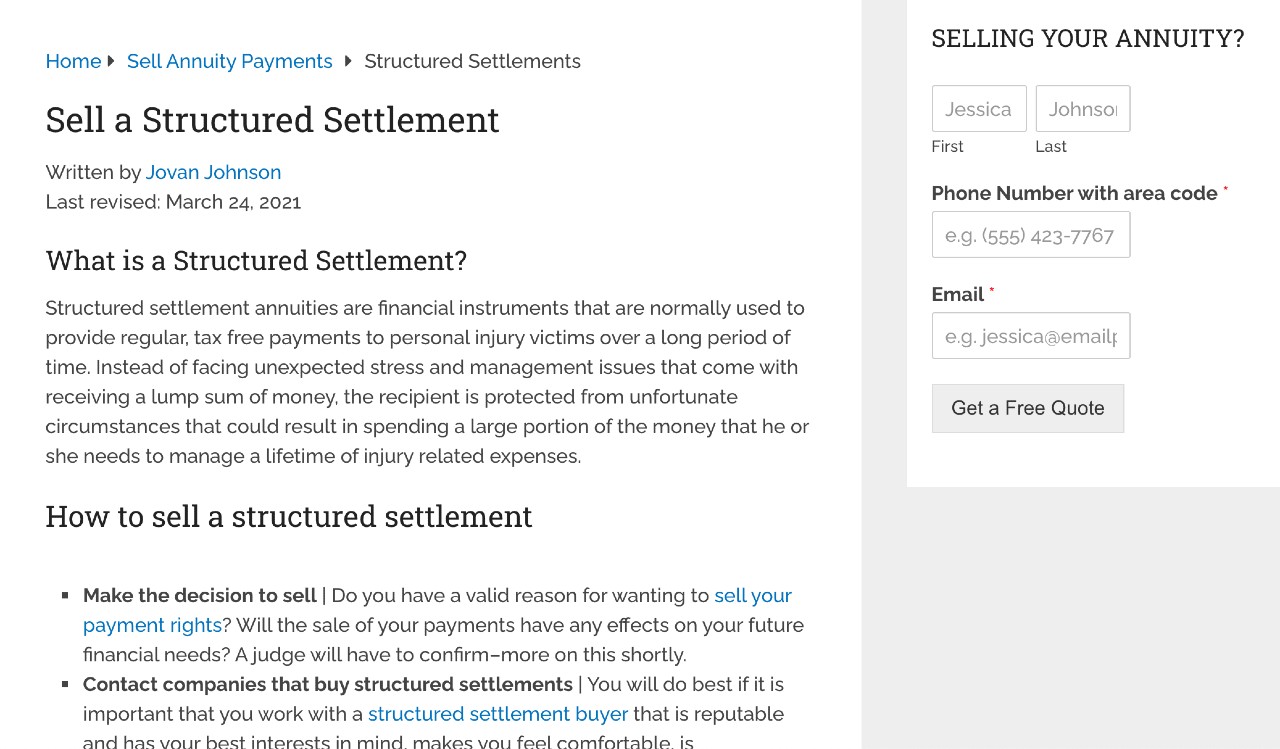Click the Email address input field
This screenshot has width=1280, height=749.
tap(1030, 335)
